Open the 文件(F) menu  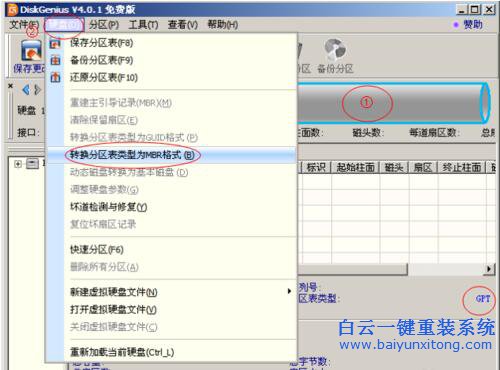(24, 25)
